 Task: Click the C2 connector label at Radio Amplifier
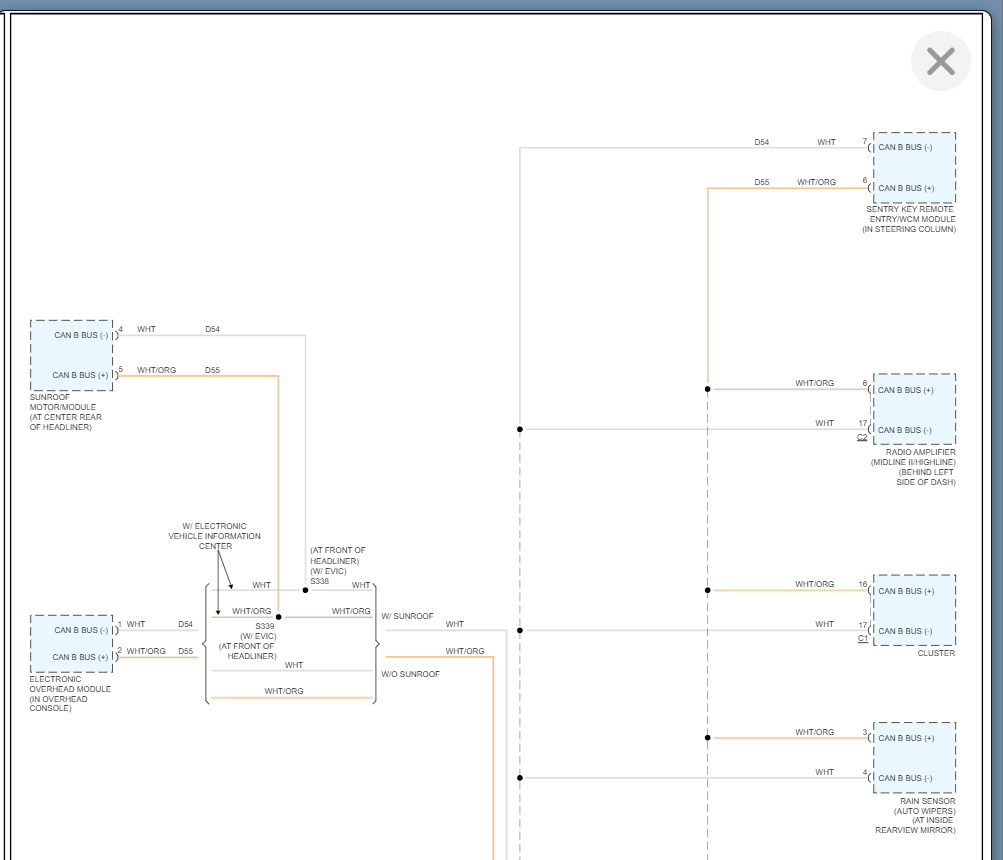[862, 437]
